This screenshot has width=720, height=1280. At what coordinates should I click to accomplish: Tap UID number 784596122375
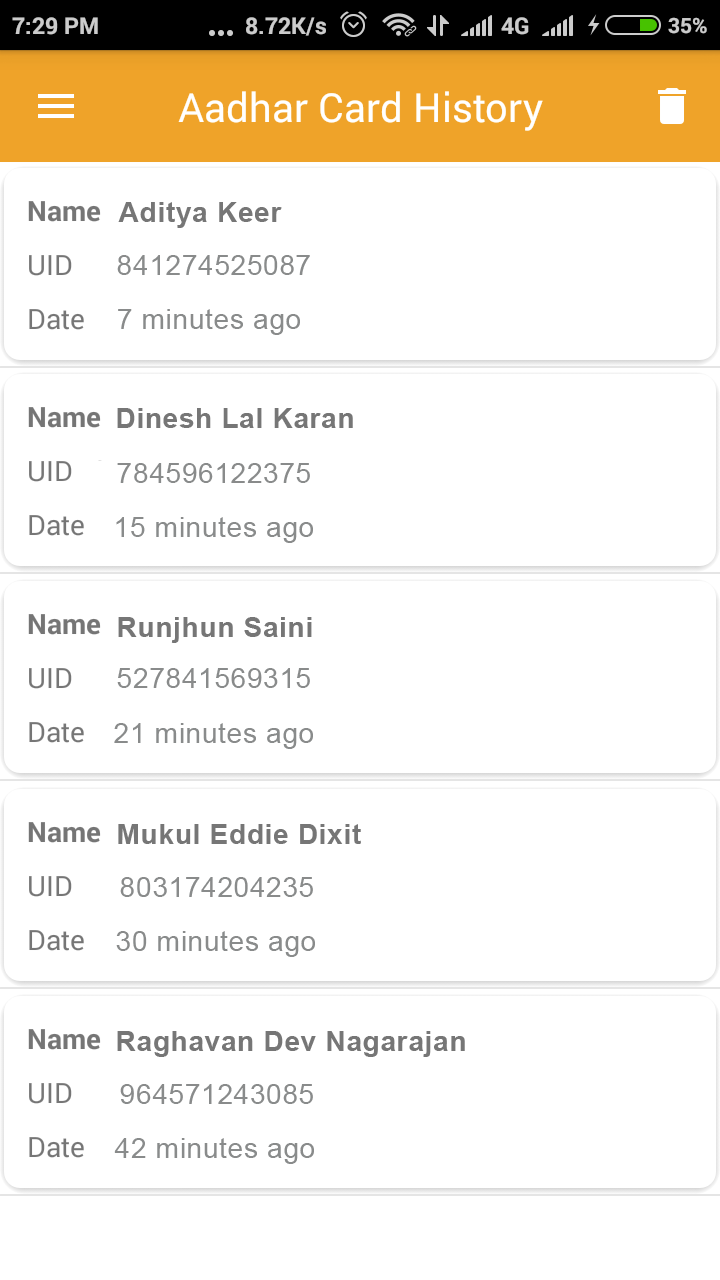(x=213, y=473)
